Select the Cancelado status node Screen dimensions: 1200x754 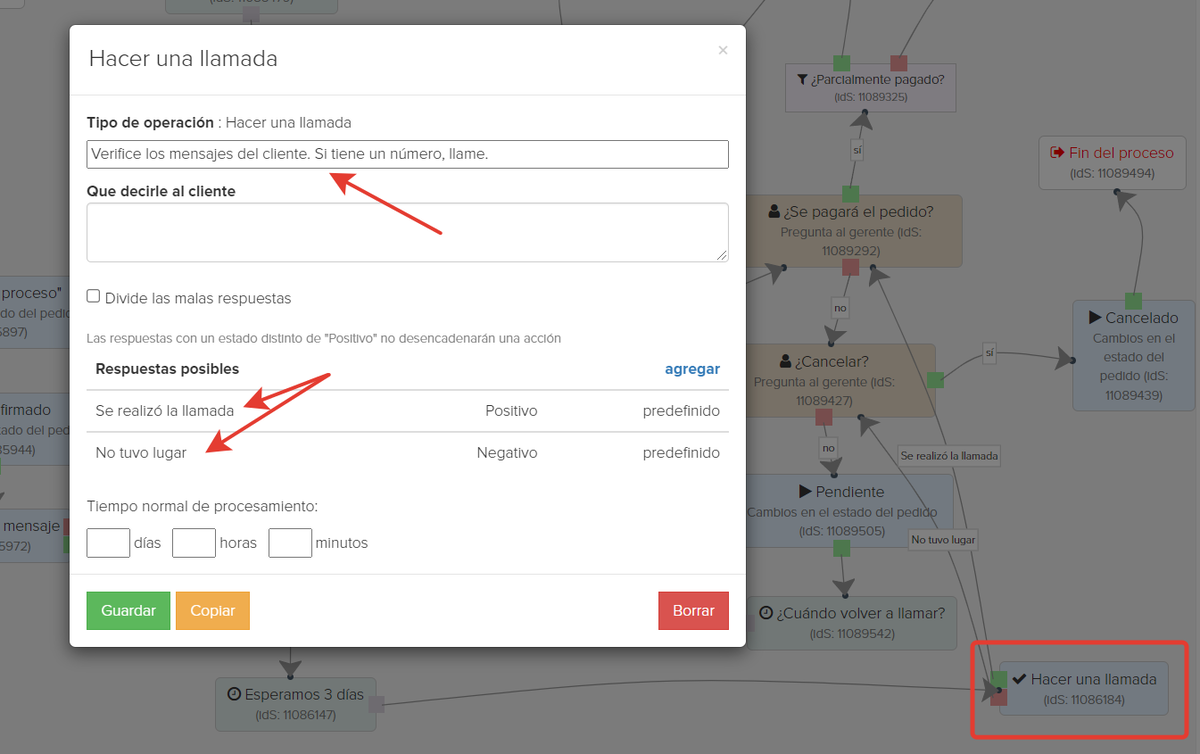click(1133, 355)
